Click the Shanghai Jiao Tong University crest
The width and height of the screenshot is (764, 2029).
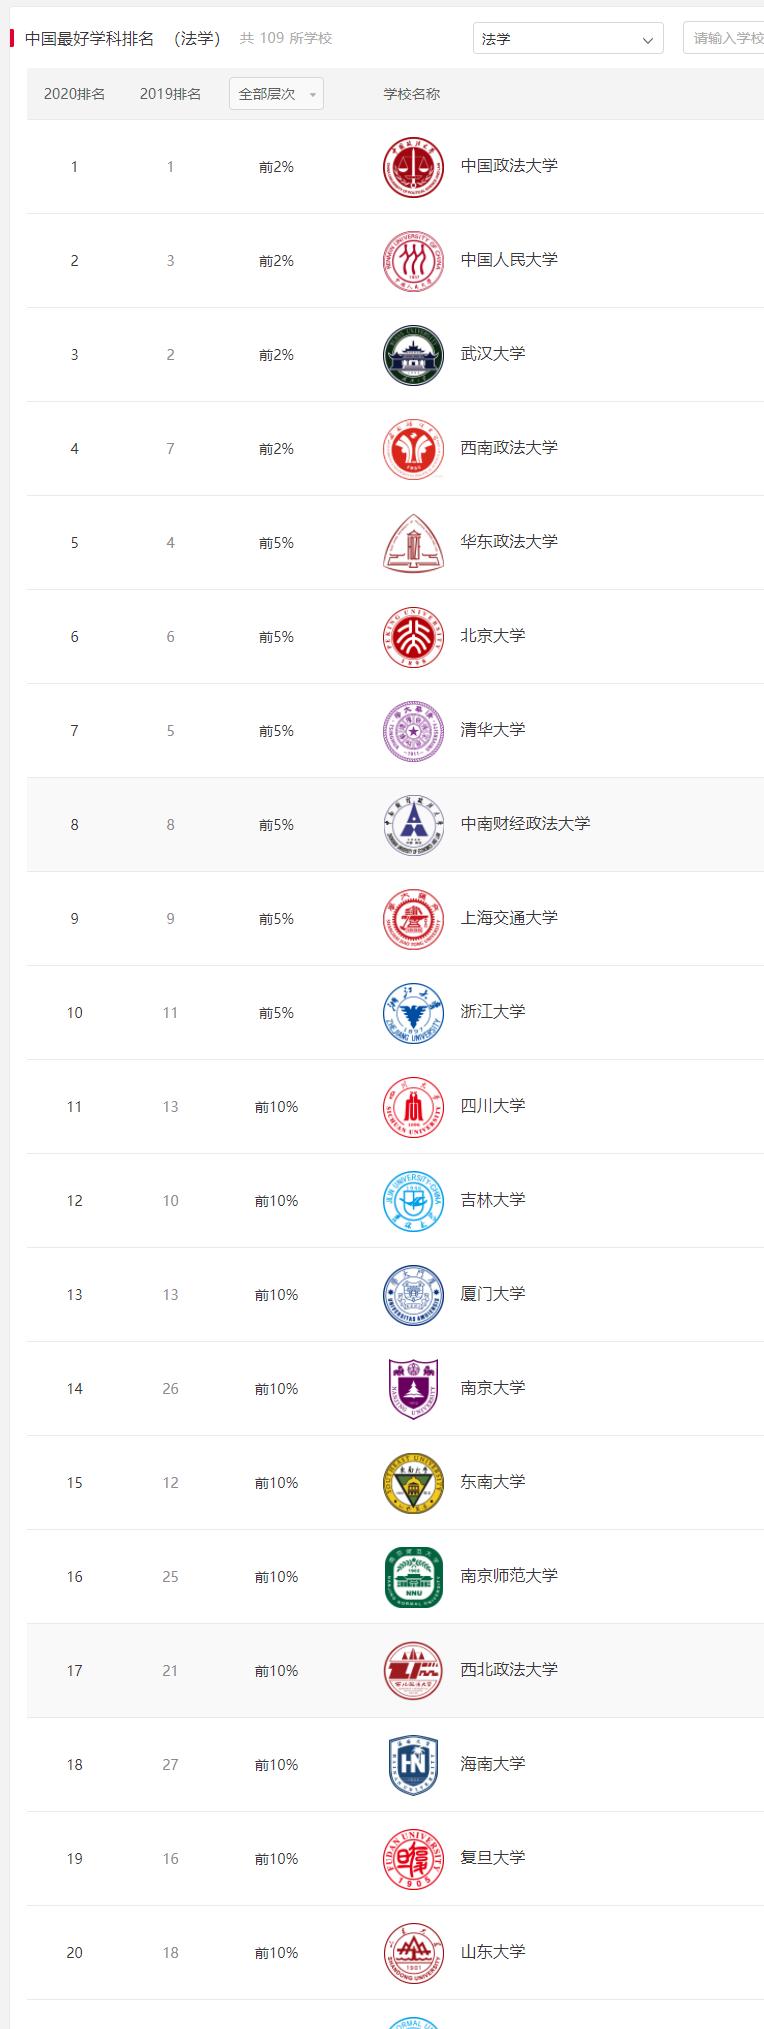[x=412, y=918]
